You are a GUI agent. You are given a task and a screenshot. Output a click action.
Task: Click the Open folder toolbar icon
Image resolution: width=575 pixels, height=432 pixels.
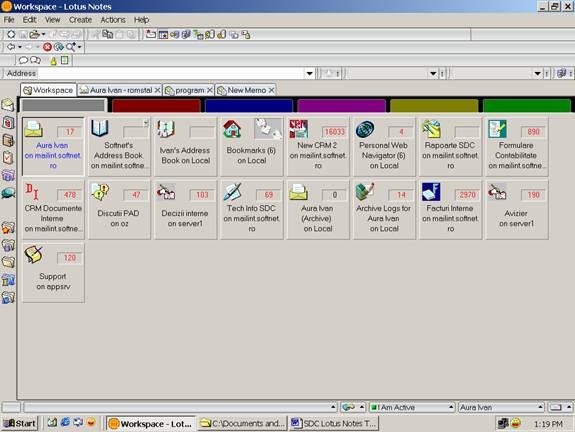coord(34,34)
